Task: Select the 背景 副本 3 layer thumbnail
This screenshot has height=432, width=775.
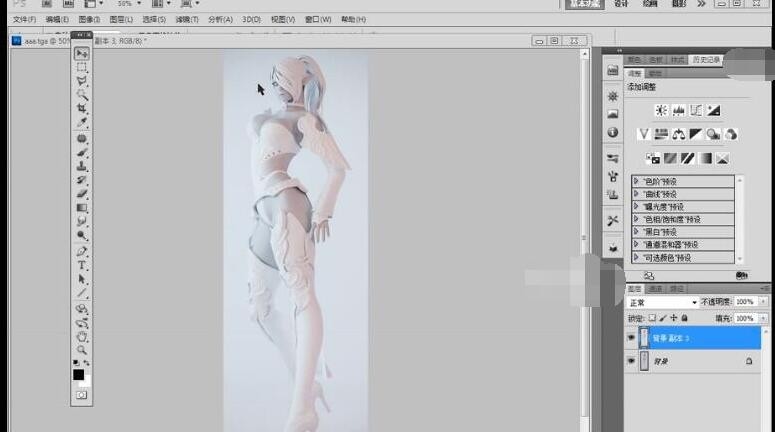Action: pyautogui.click(x=644, y=338)
